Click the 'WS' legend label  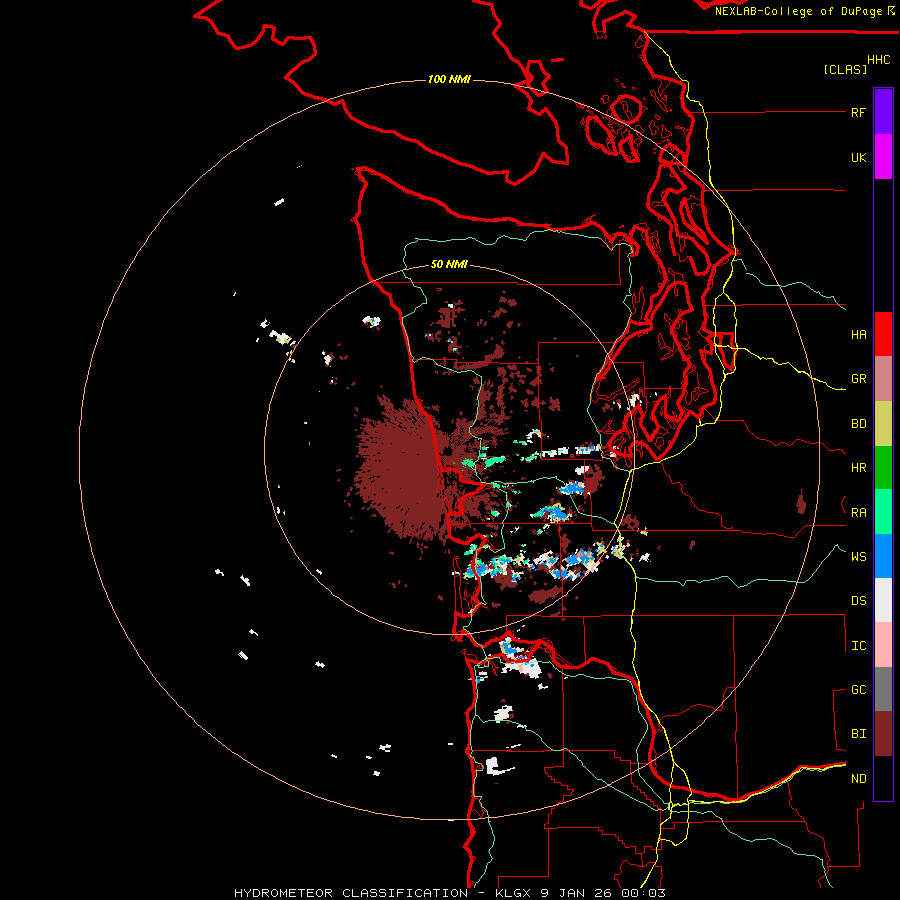(x=858, y=557)
